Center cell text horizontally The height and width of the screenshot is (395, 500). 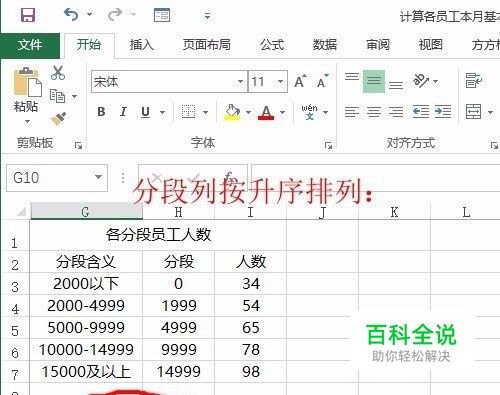[374, 112]
